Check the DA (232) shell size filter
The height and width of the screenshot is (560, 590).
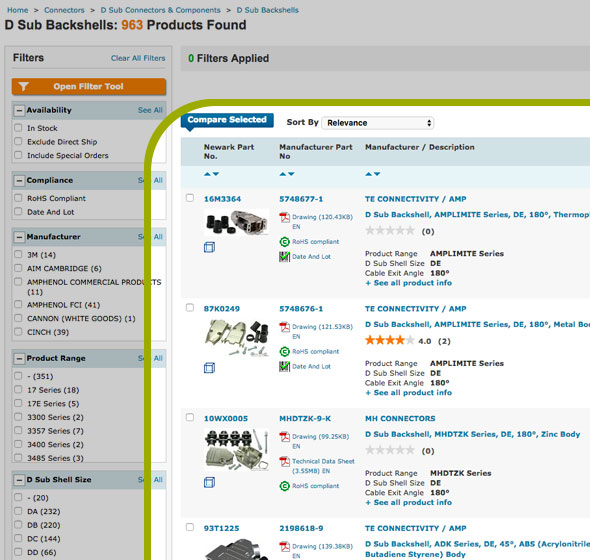point(18,511)
